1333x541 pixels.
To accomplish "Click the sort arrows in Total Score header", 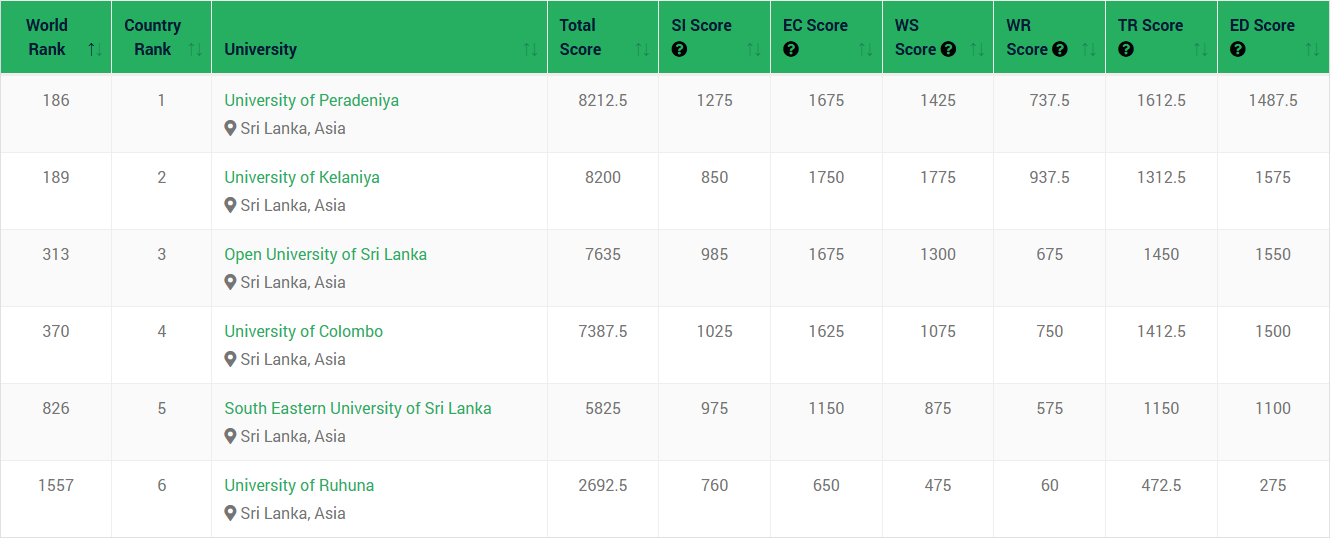I will [x=642, y=49].
